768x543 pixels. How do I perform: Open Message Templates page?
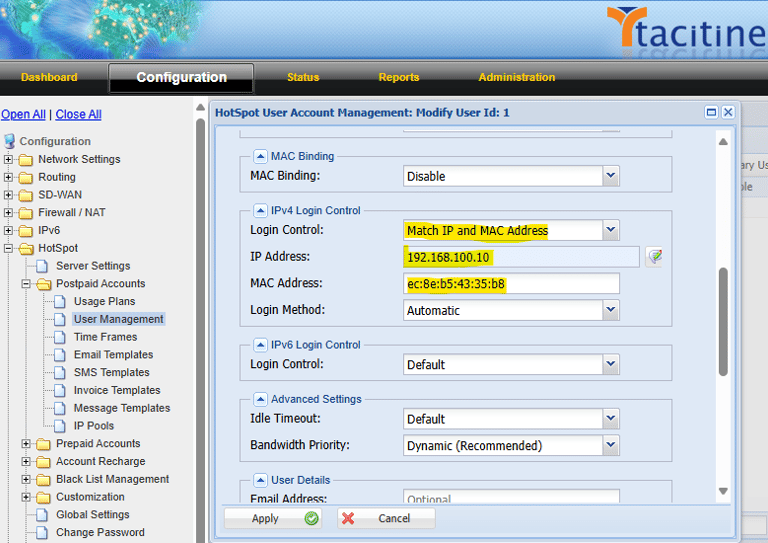pos(122,408)
